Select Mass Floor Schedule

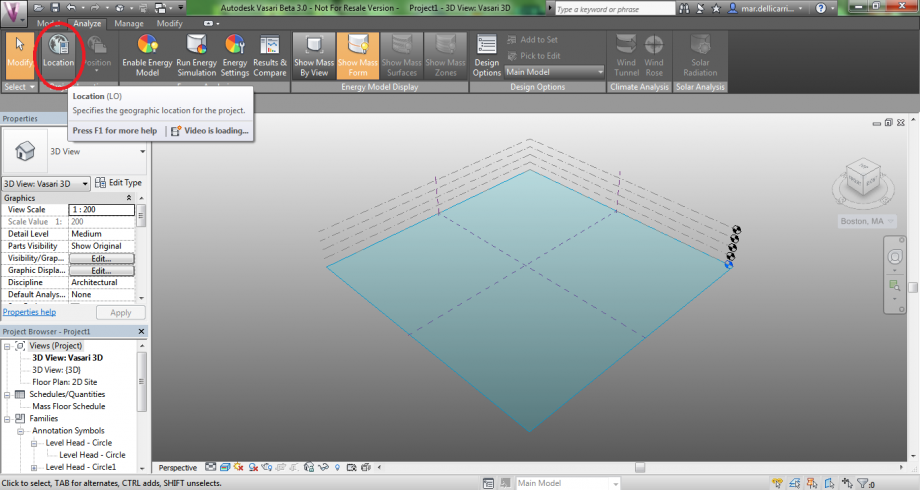pos(69,406)
